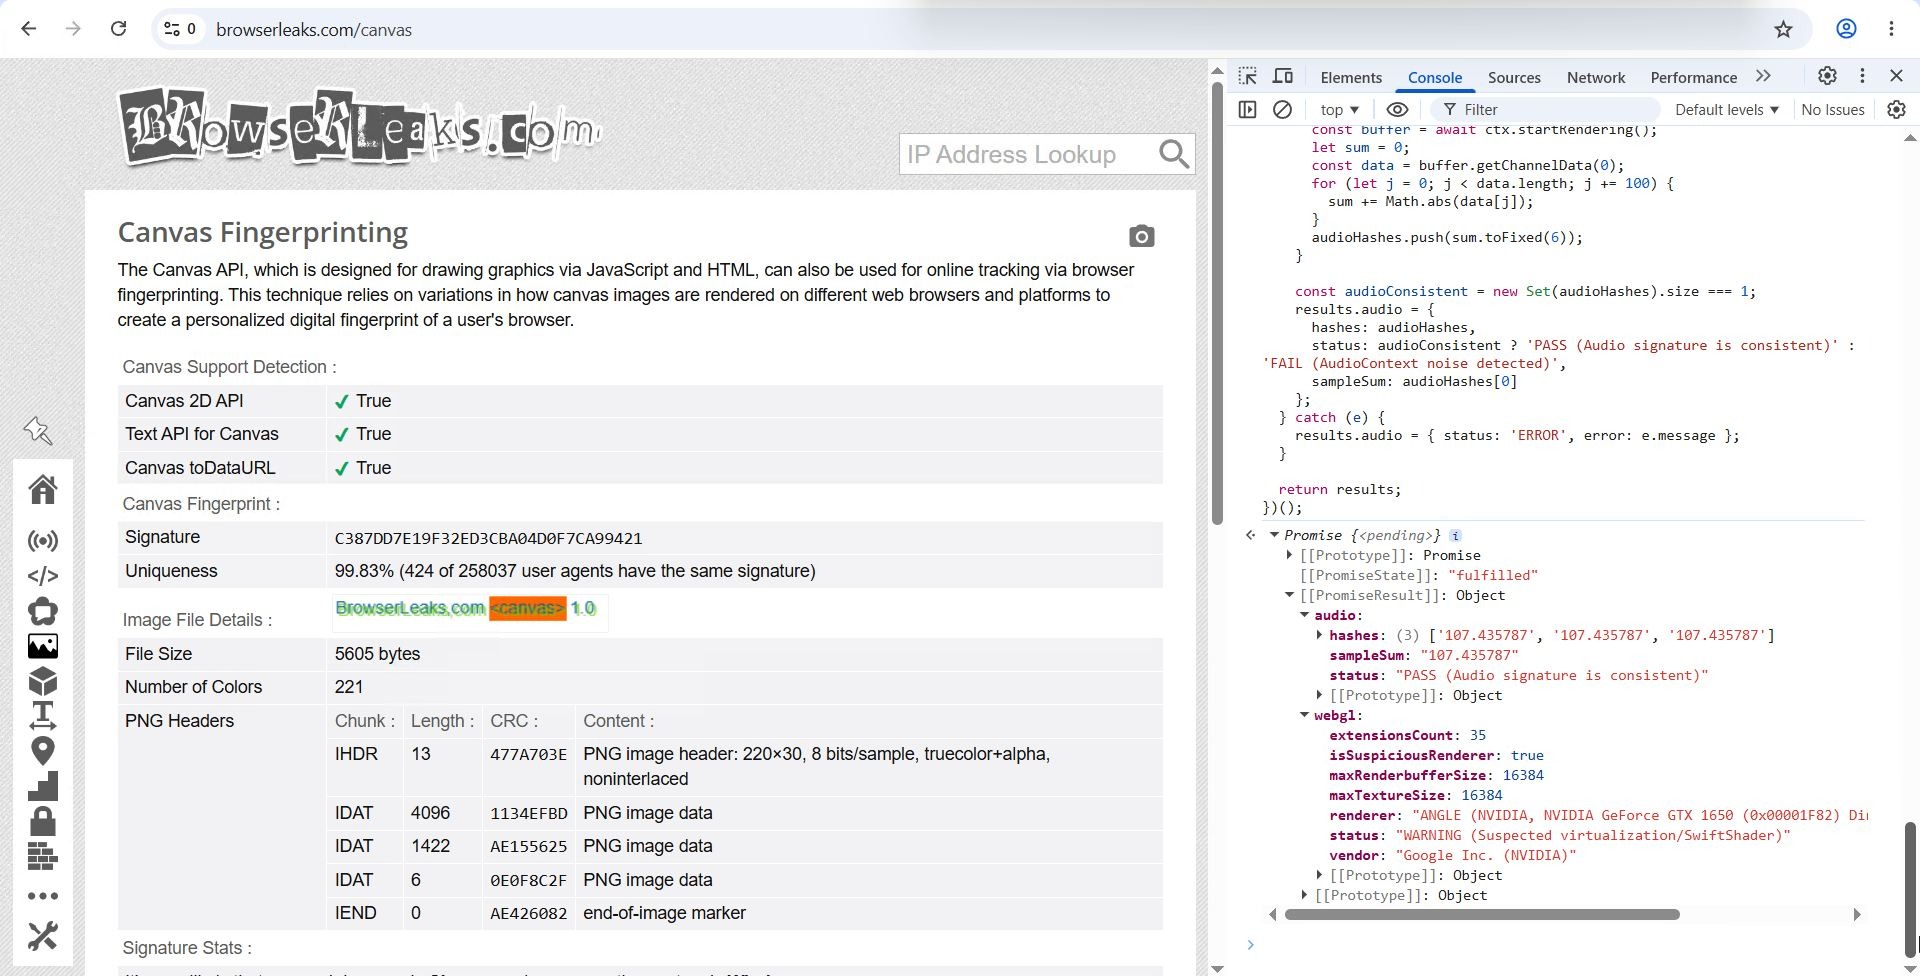1920x976 pixels.
Task: Click the console horizontal scrollbar
Action: pyautogui.click(x=1482, y=914)
